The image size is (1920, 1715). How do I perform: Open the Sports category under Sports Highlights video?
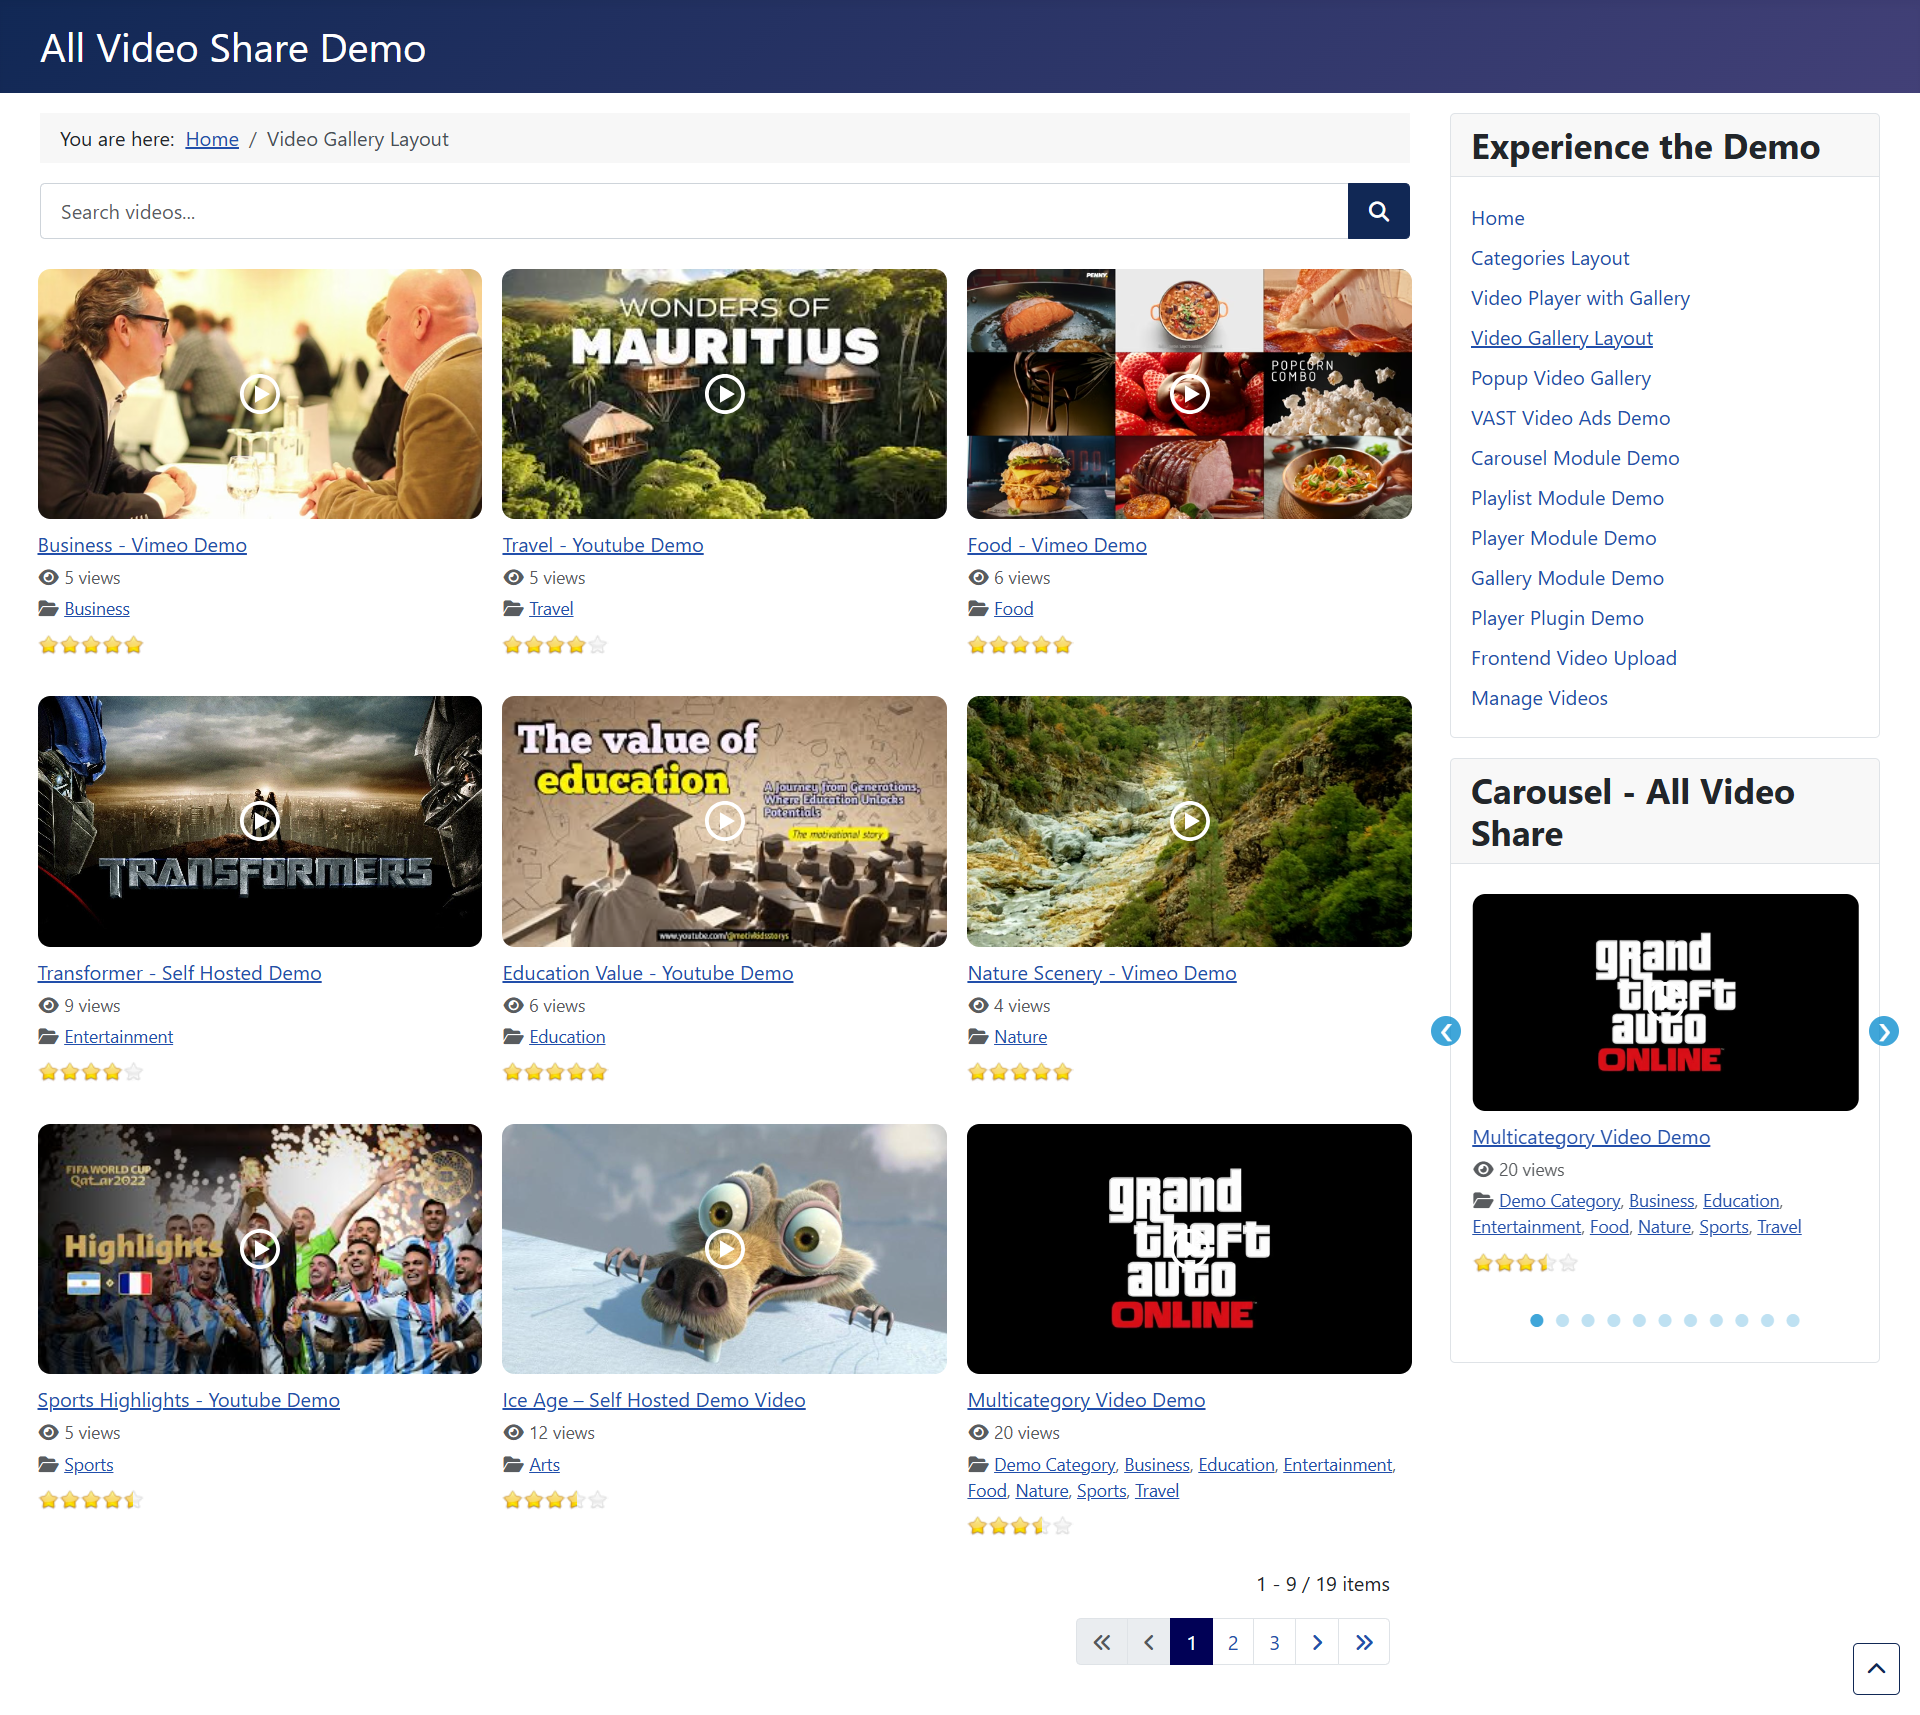coord(89,1465)
